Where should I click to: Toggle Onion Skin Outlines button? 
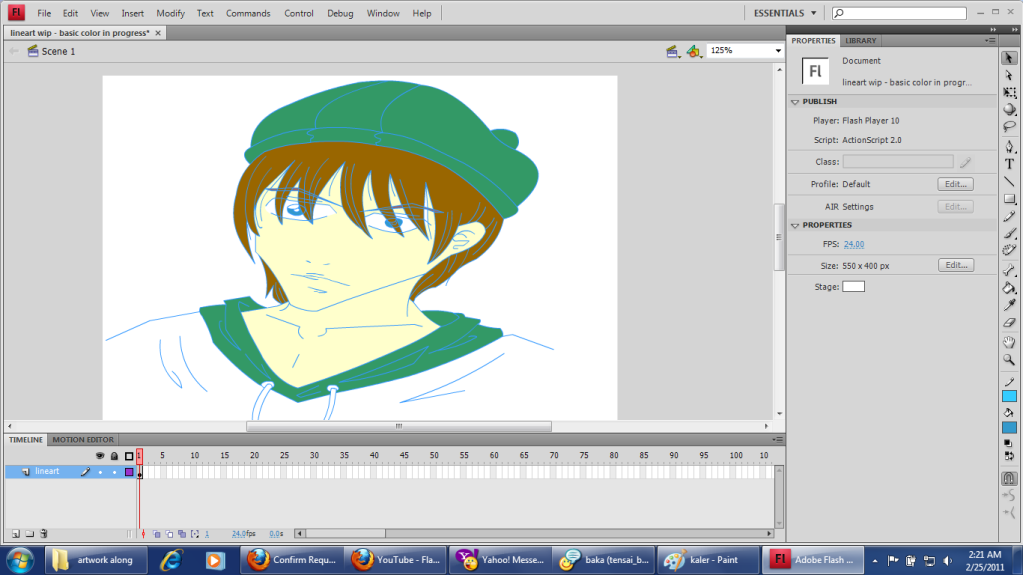[x=169, y=534]
